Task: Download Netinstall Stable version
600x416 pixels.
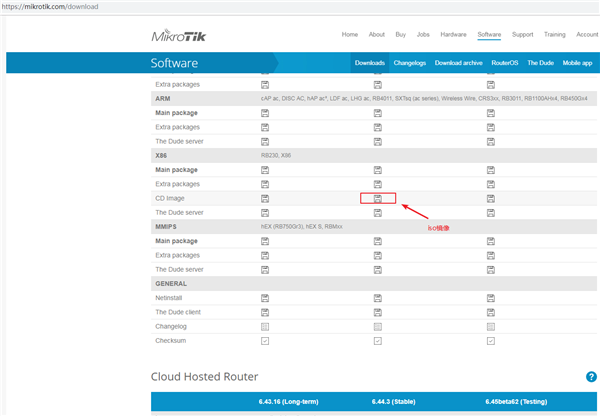Action: (x=378, y=298)
